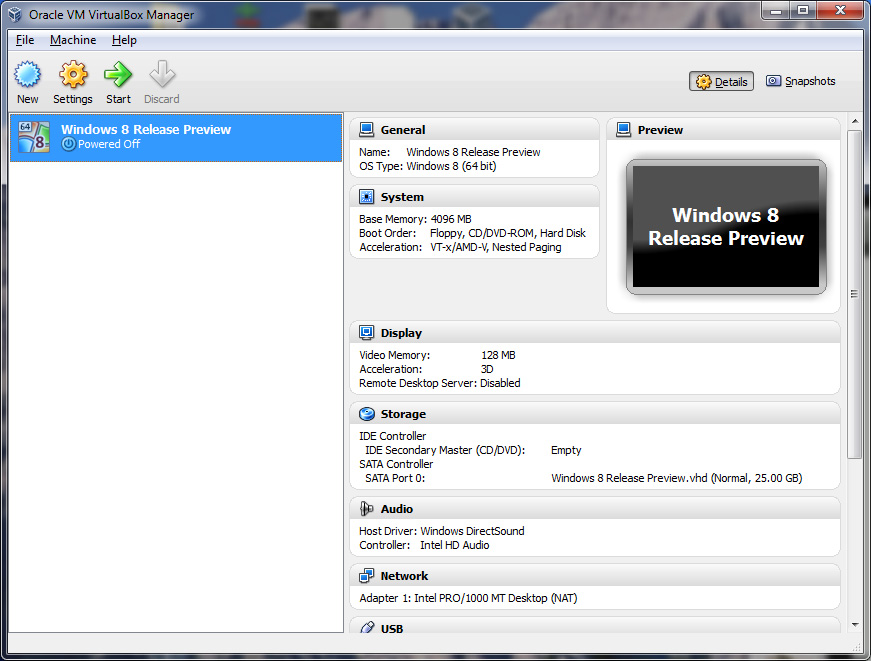Click the Windows 8 Release Preview.vhd entry
Viewport: 871px width, 661px height.
click(677, 478)
